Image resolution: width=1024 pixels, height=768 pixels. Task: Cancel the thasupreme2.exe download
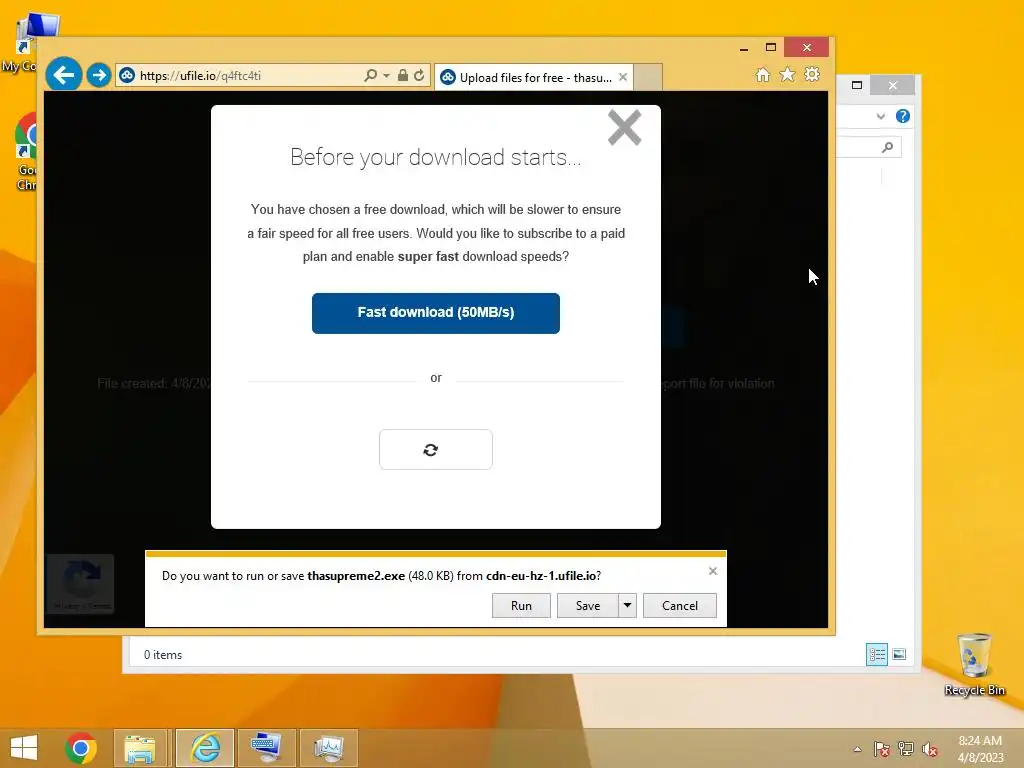tap(680, 605)
